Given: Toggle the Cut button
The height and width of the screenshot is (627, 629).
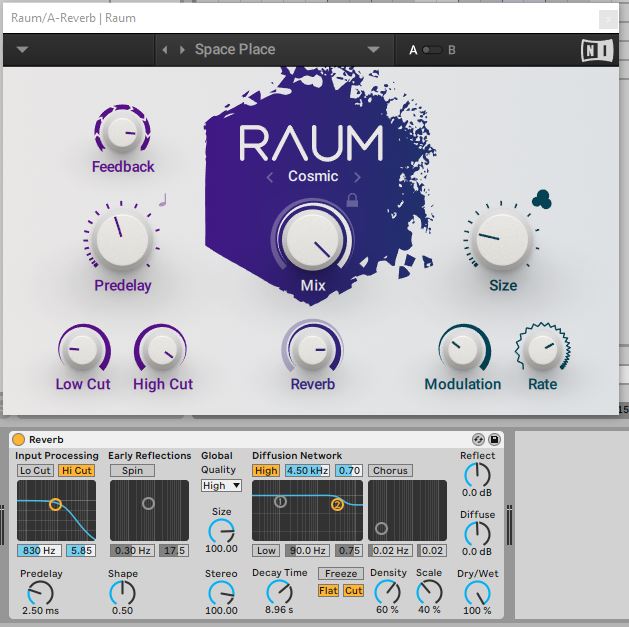Looking at the screenshot, I should pos(353,590).
